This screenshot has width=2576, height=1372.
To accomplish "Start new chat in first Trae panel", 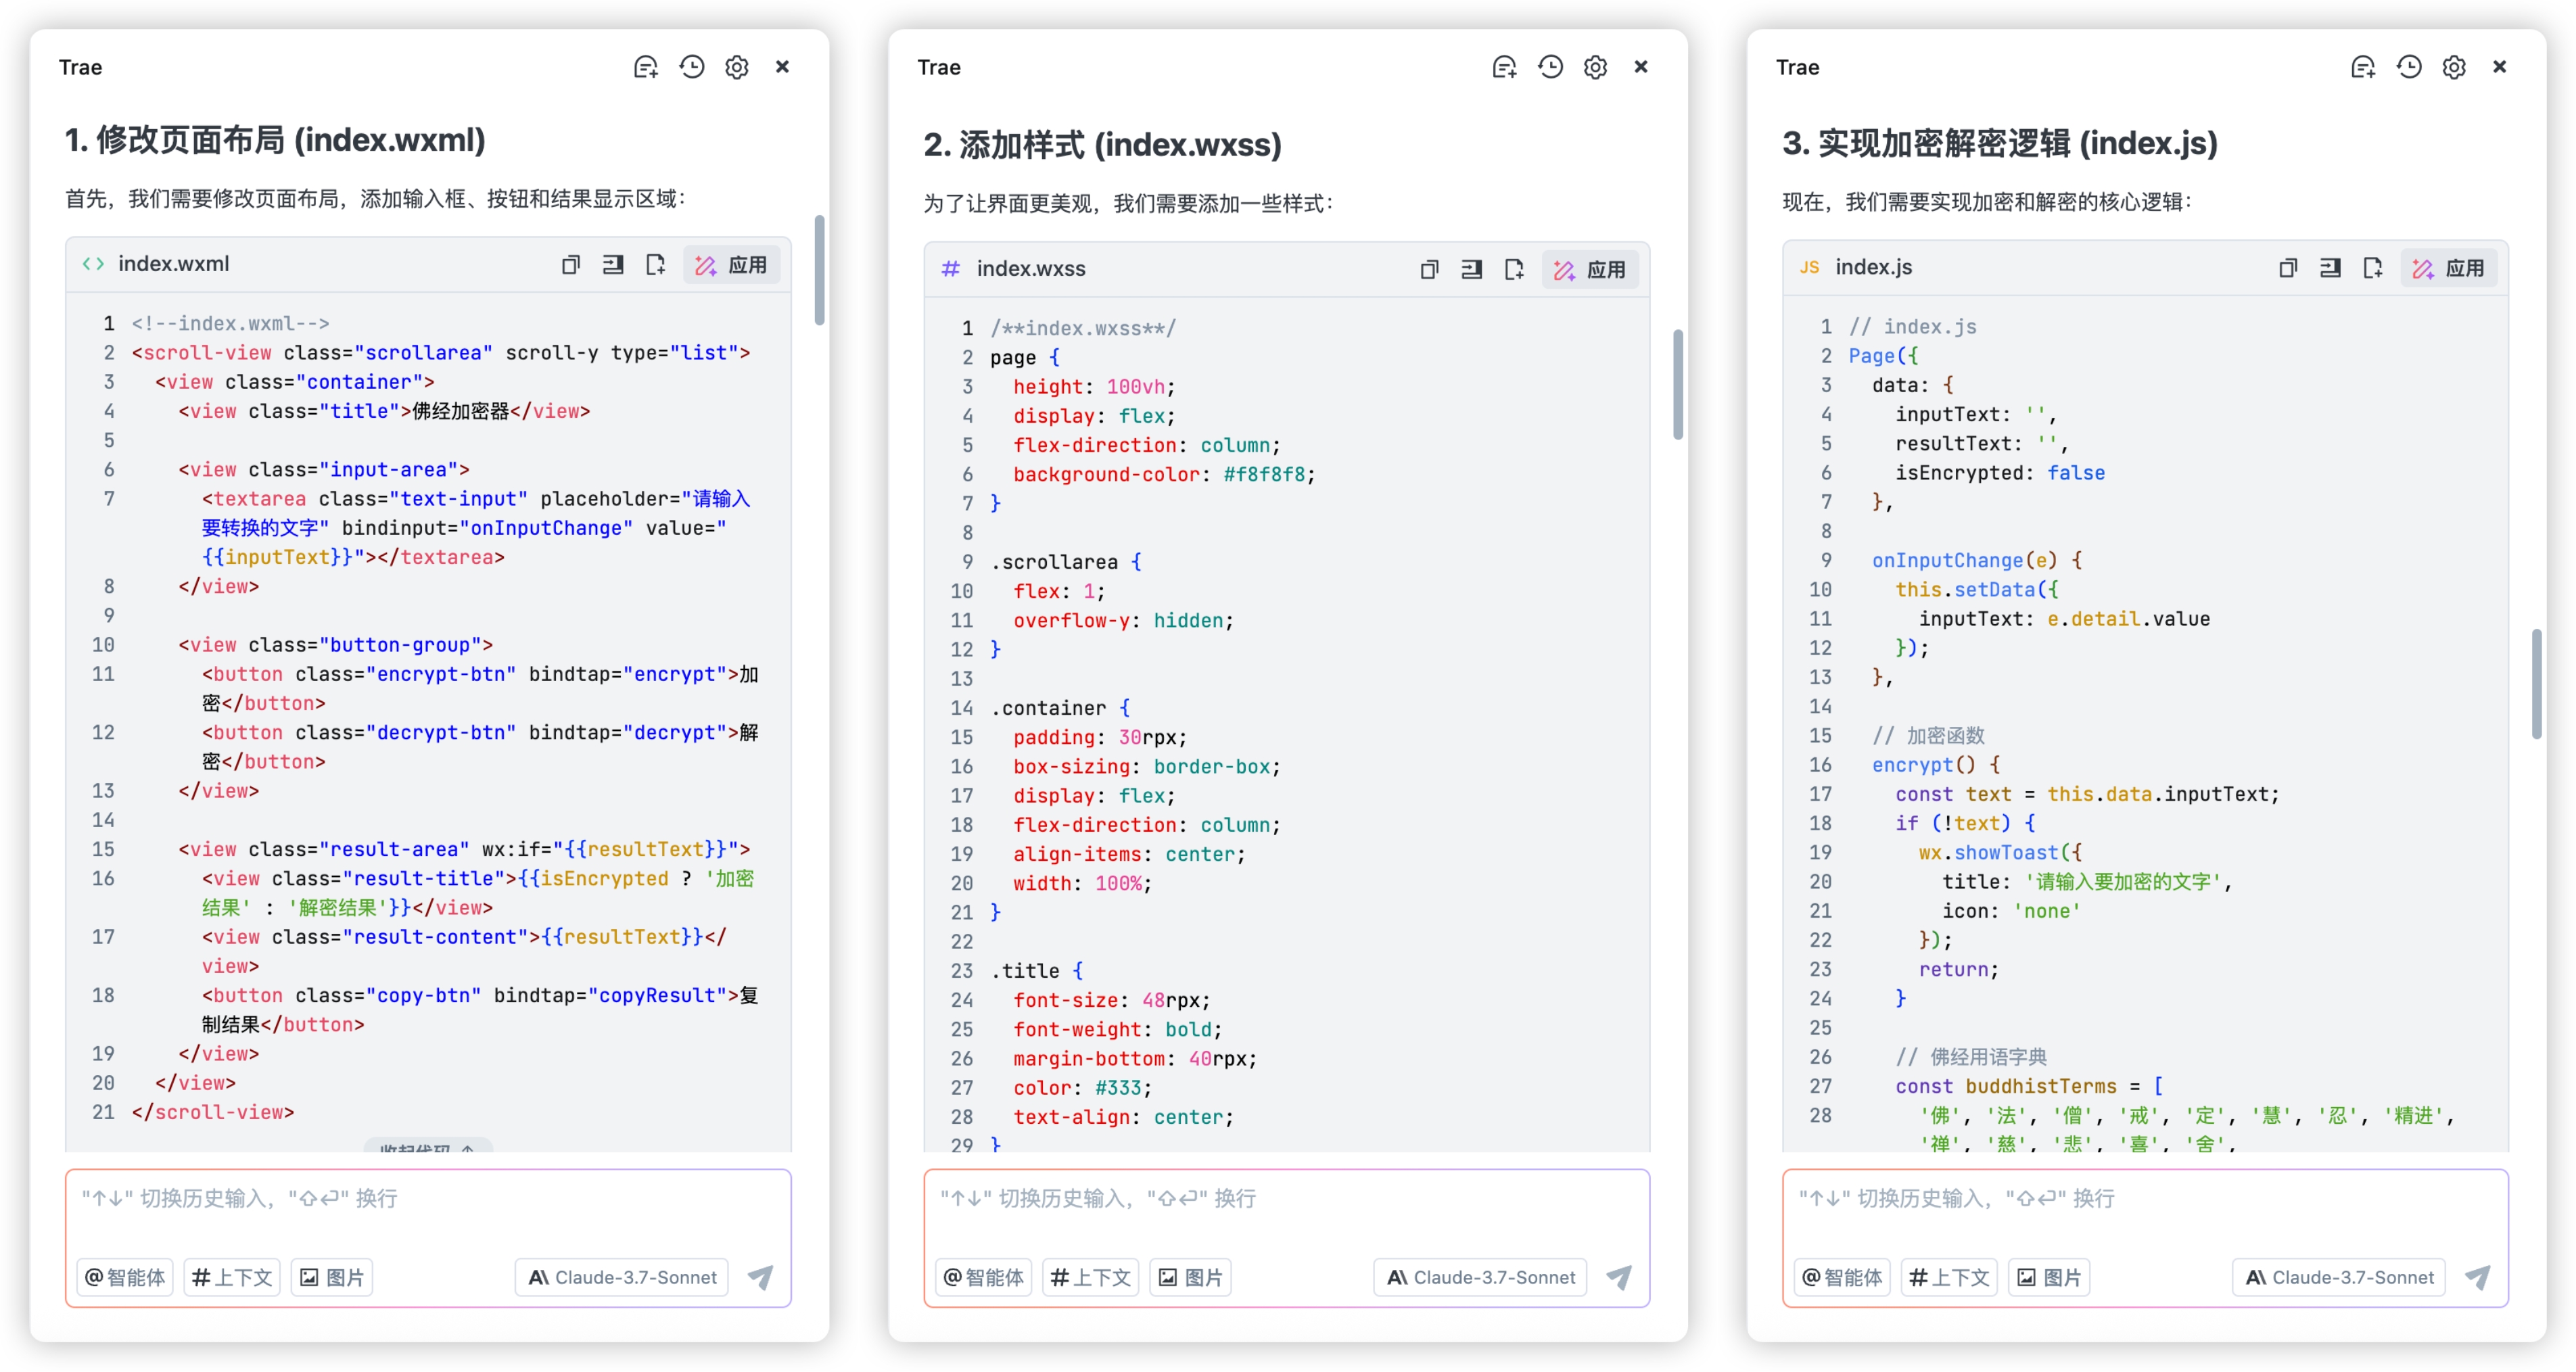I will 645,67.
